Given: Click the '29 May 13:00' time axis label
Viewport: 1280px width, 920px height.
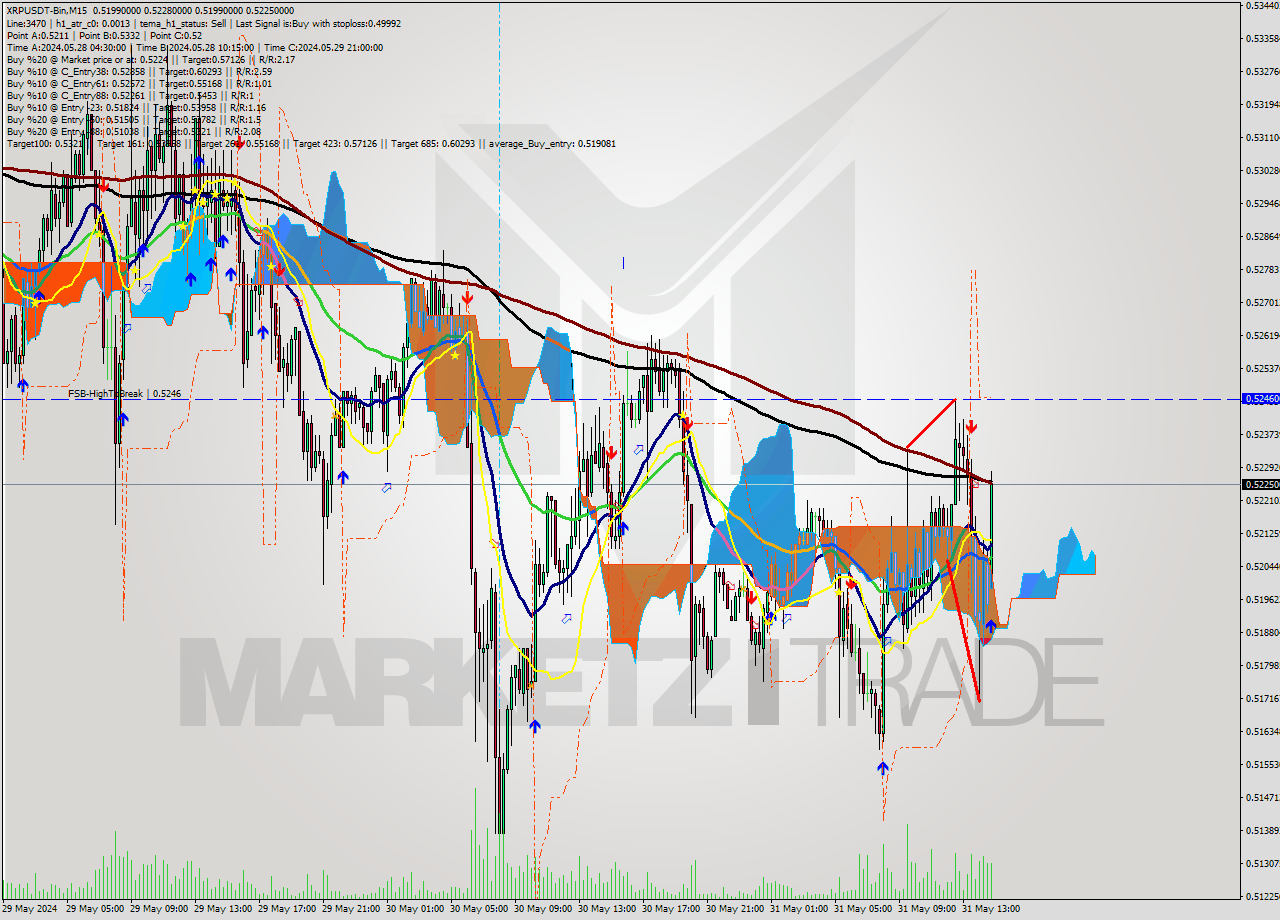Looking at the screenshot, I should (x=222, y=909).
